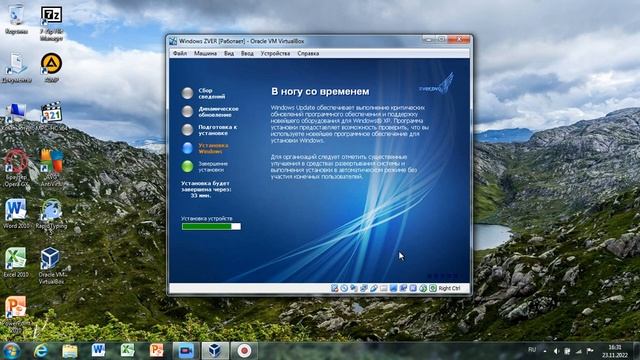Screen dimensions: 640x360
Task: Select the Computer desktop shortcut
Action: click(16, 117)
